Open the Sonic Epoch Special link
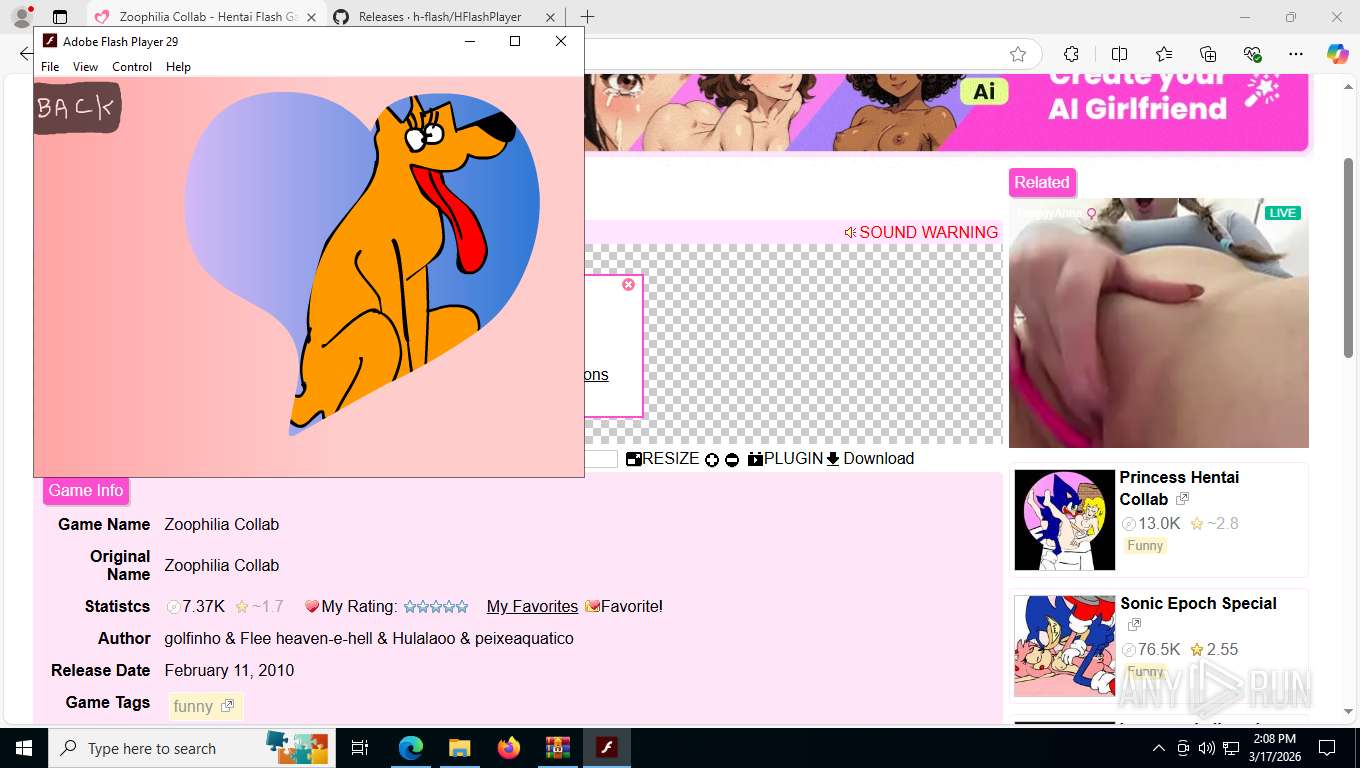 pos(1198,604)
